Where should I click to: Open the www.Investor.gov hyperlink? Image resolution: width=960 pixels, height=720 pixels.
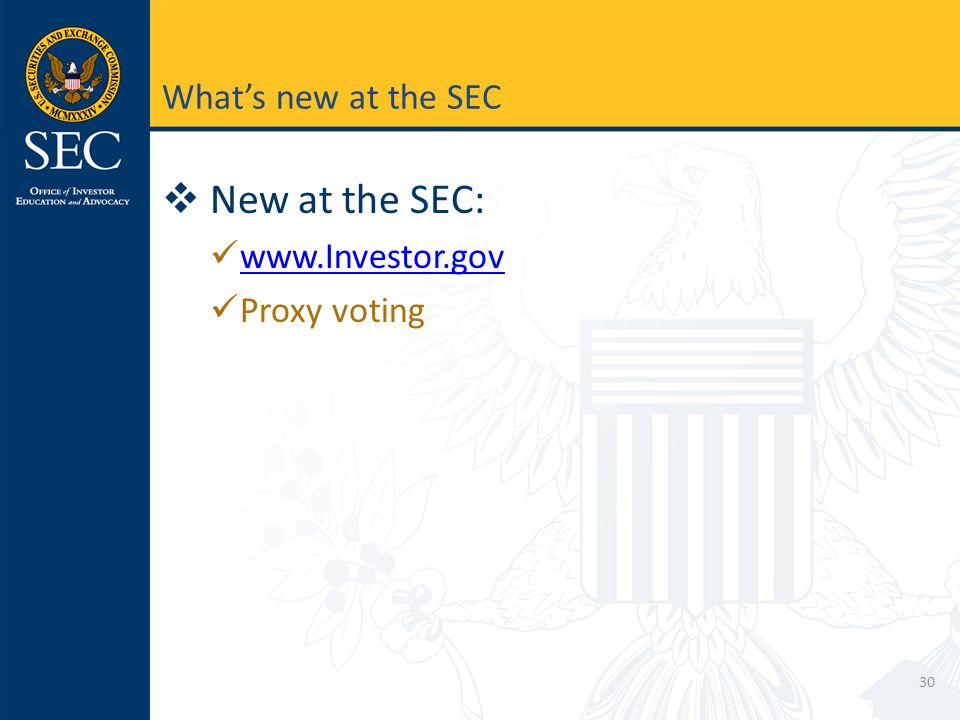(372, 257)
